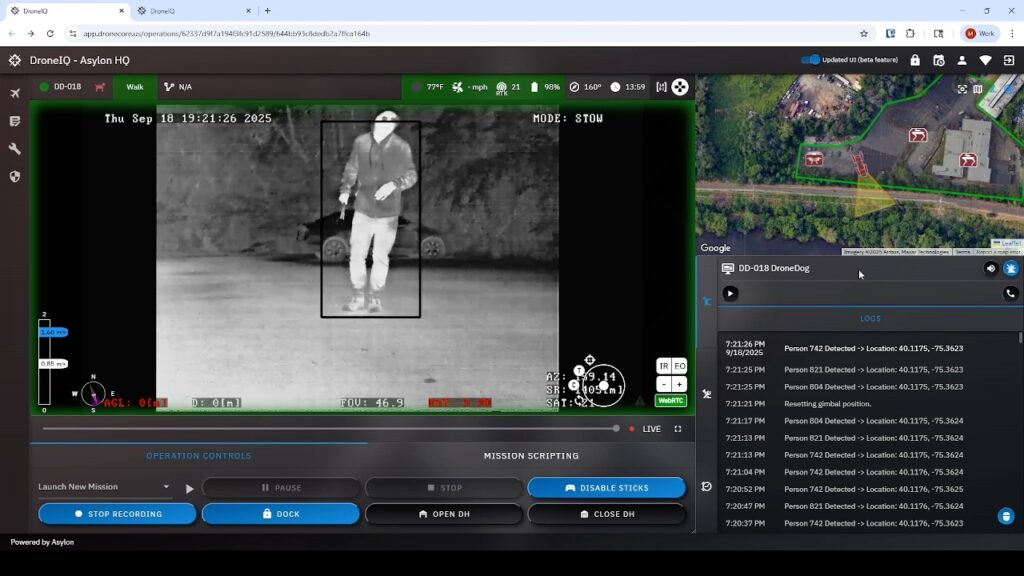
Task: Click the lock icon in top header
Action: tap(915, 60)
